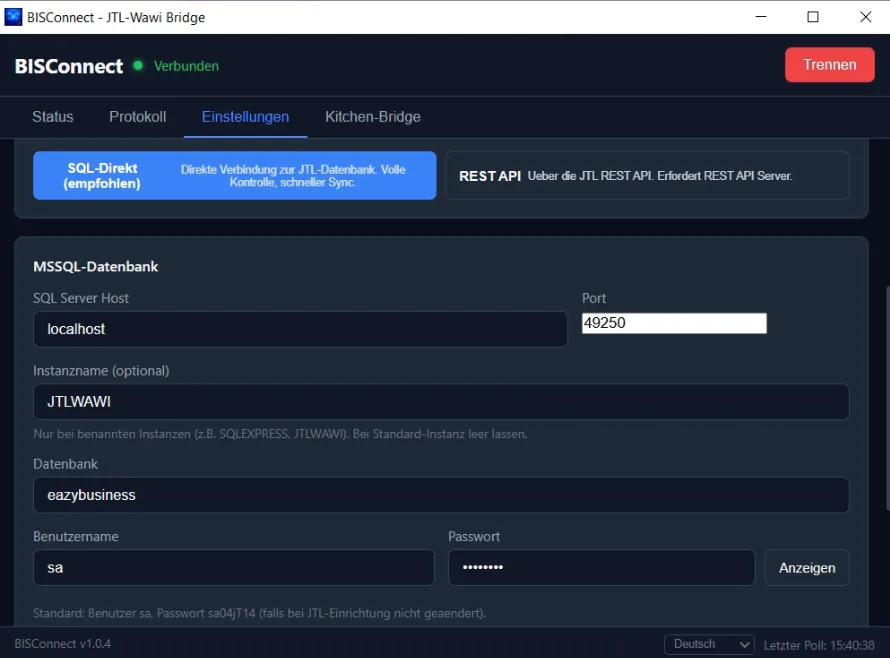Viewport: 890px width, 658px height.
Task: Minimize the BISConnect window
Action: pyautogui.click(x=761, y=17)
